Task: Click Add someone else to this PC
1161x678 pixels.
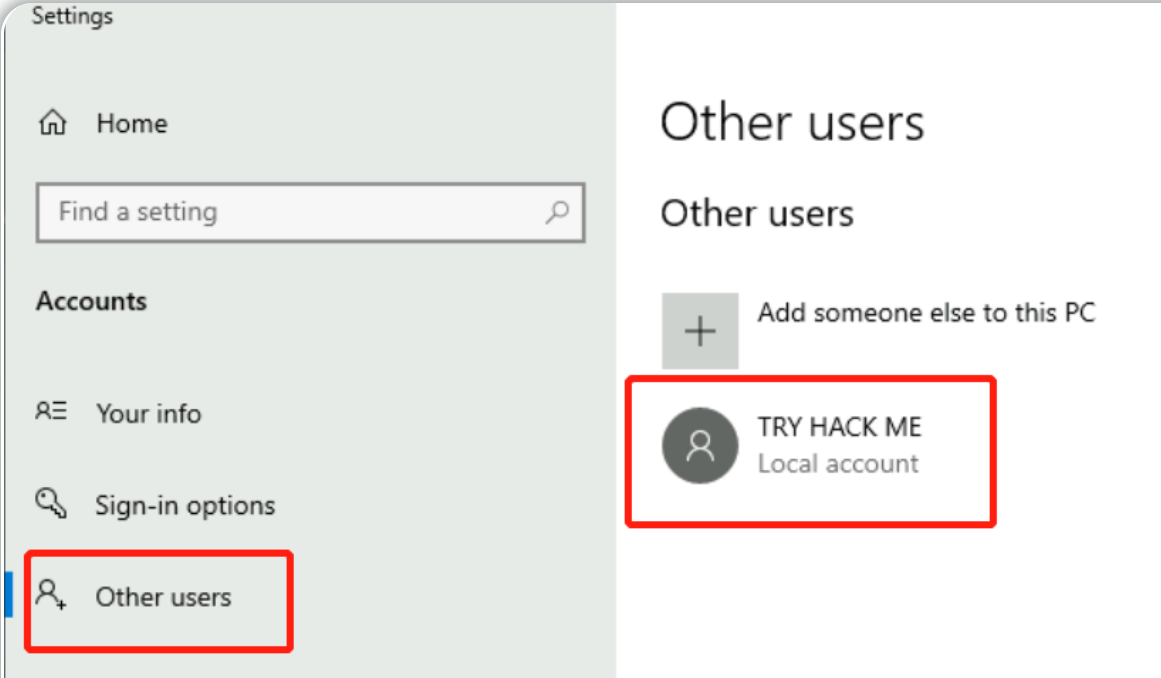Action: 926,312
